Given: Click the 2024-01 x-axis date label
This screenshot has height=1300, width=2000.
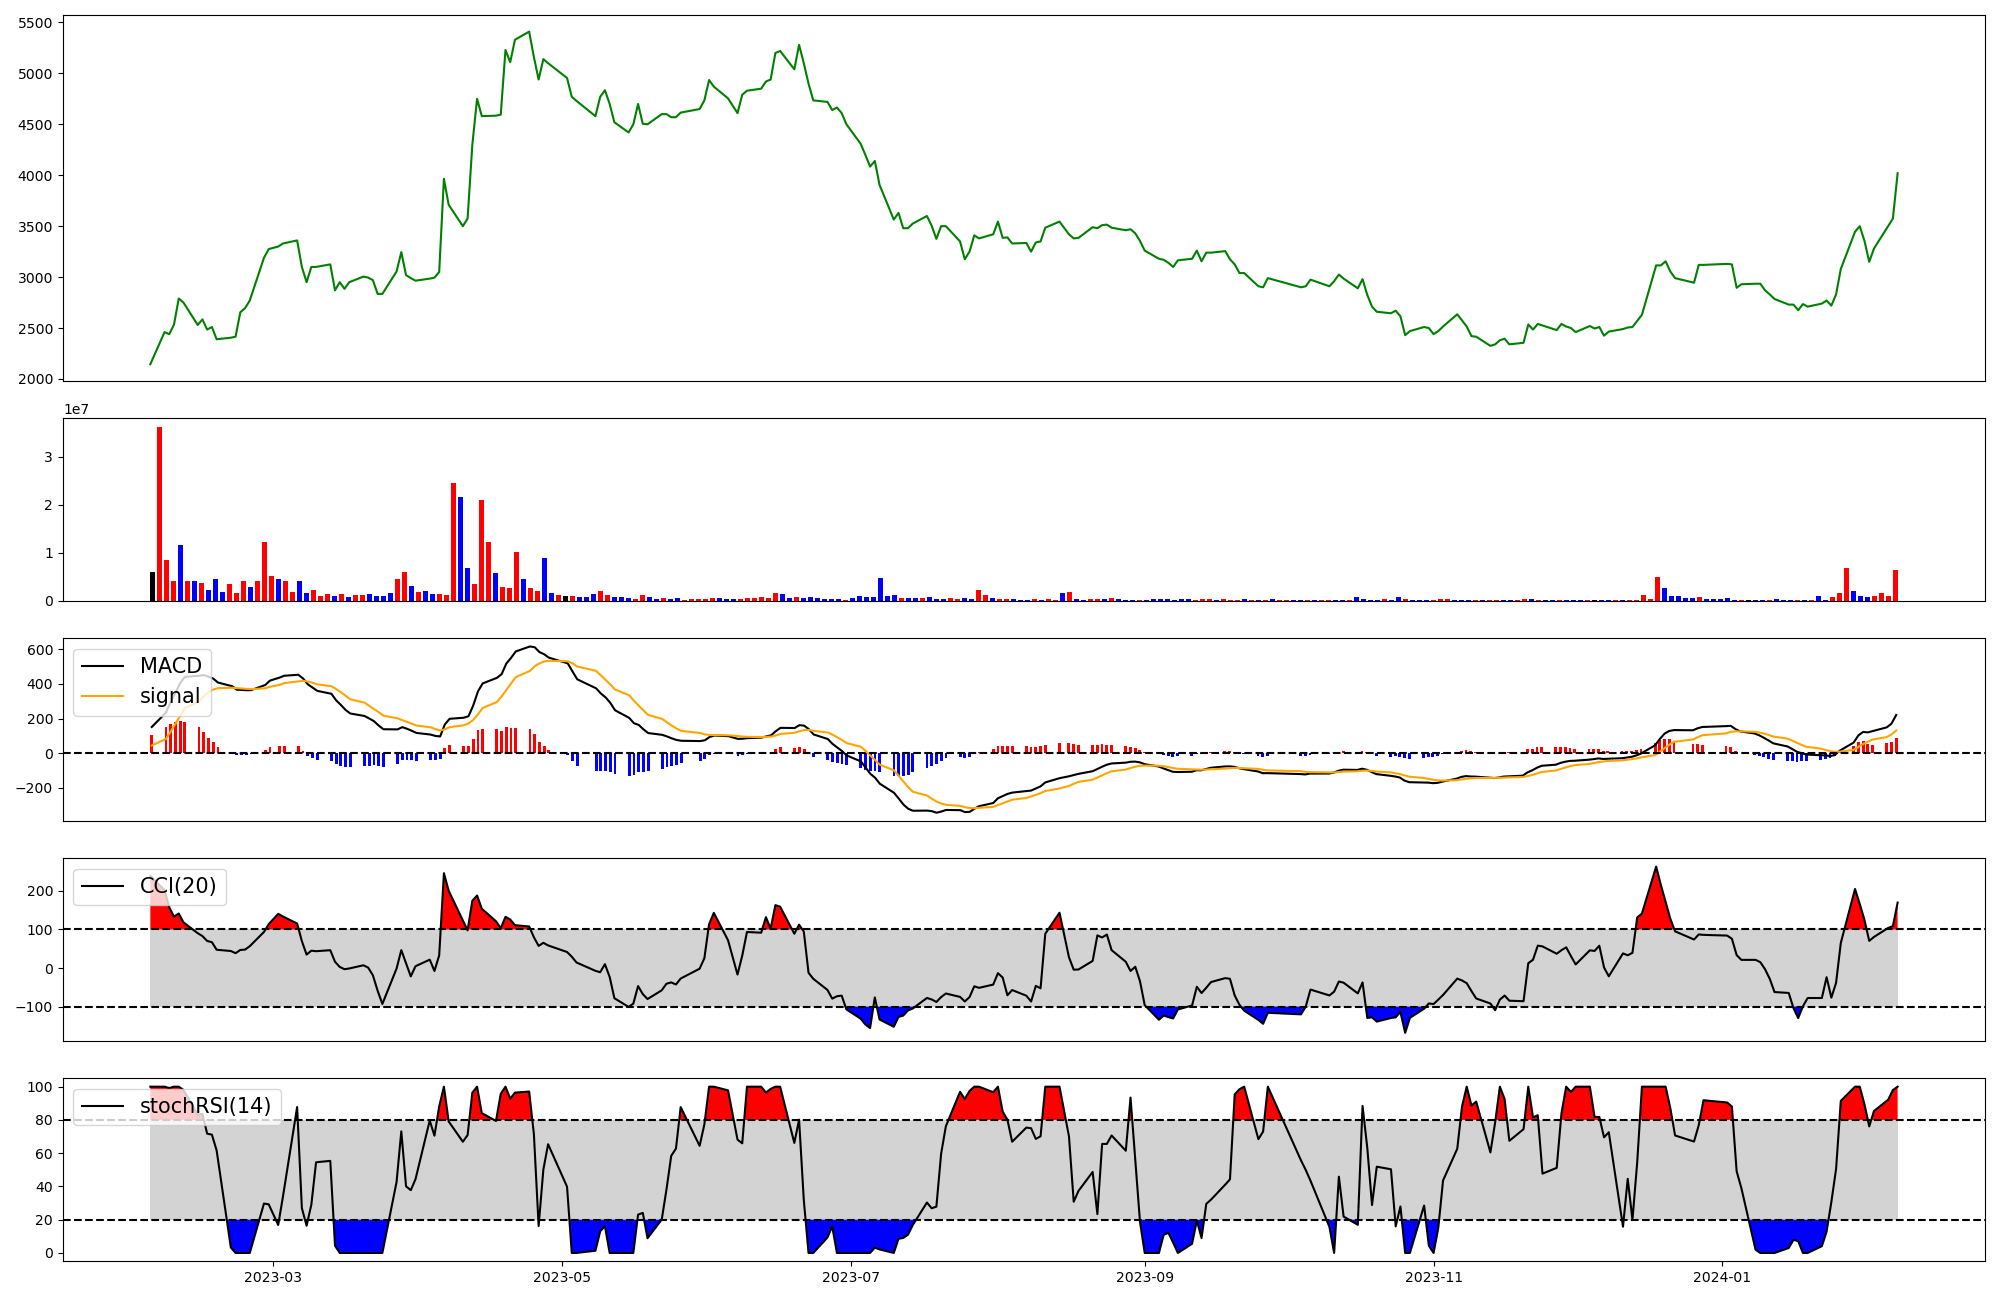Looking at the screenshot, I should click(x=1722, y=1277).
